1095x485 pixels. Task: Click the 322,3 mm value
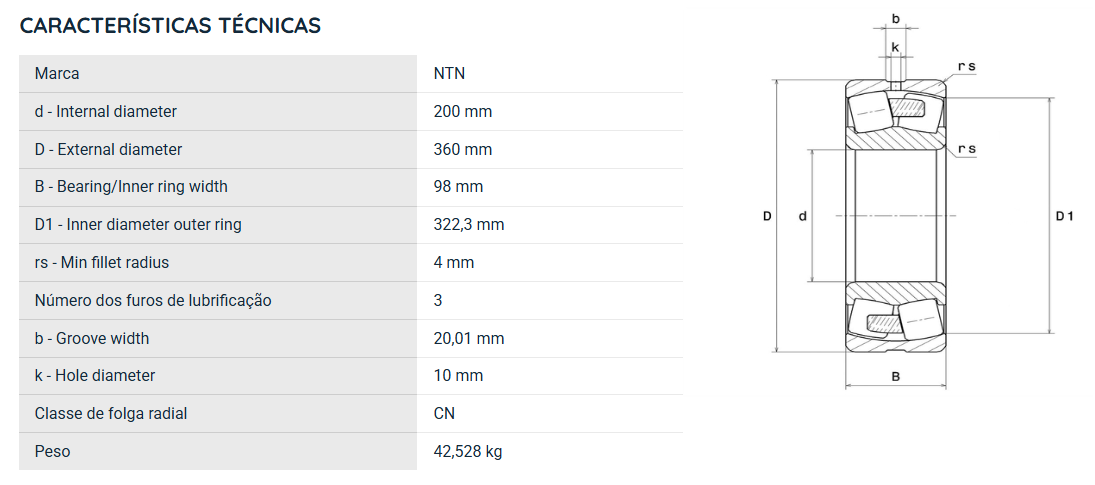(469, 225)
